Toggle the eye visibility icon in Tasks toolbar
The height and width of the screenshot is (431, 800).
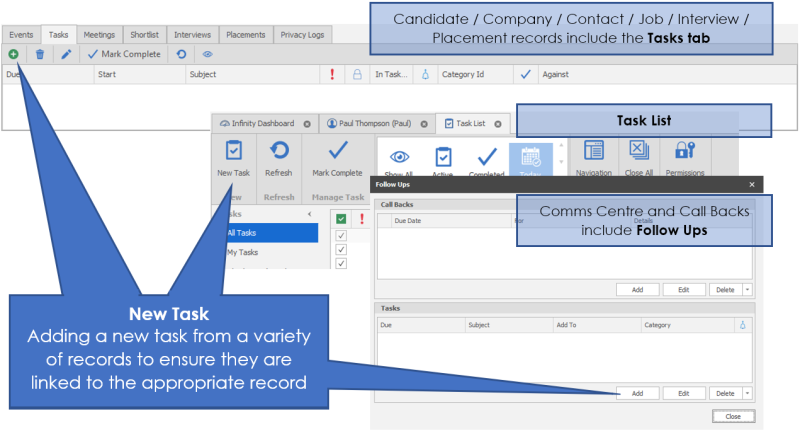point(208,54)
